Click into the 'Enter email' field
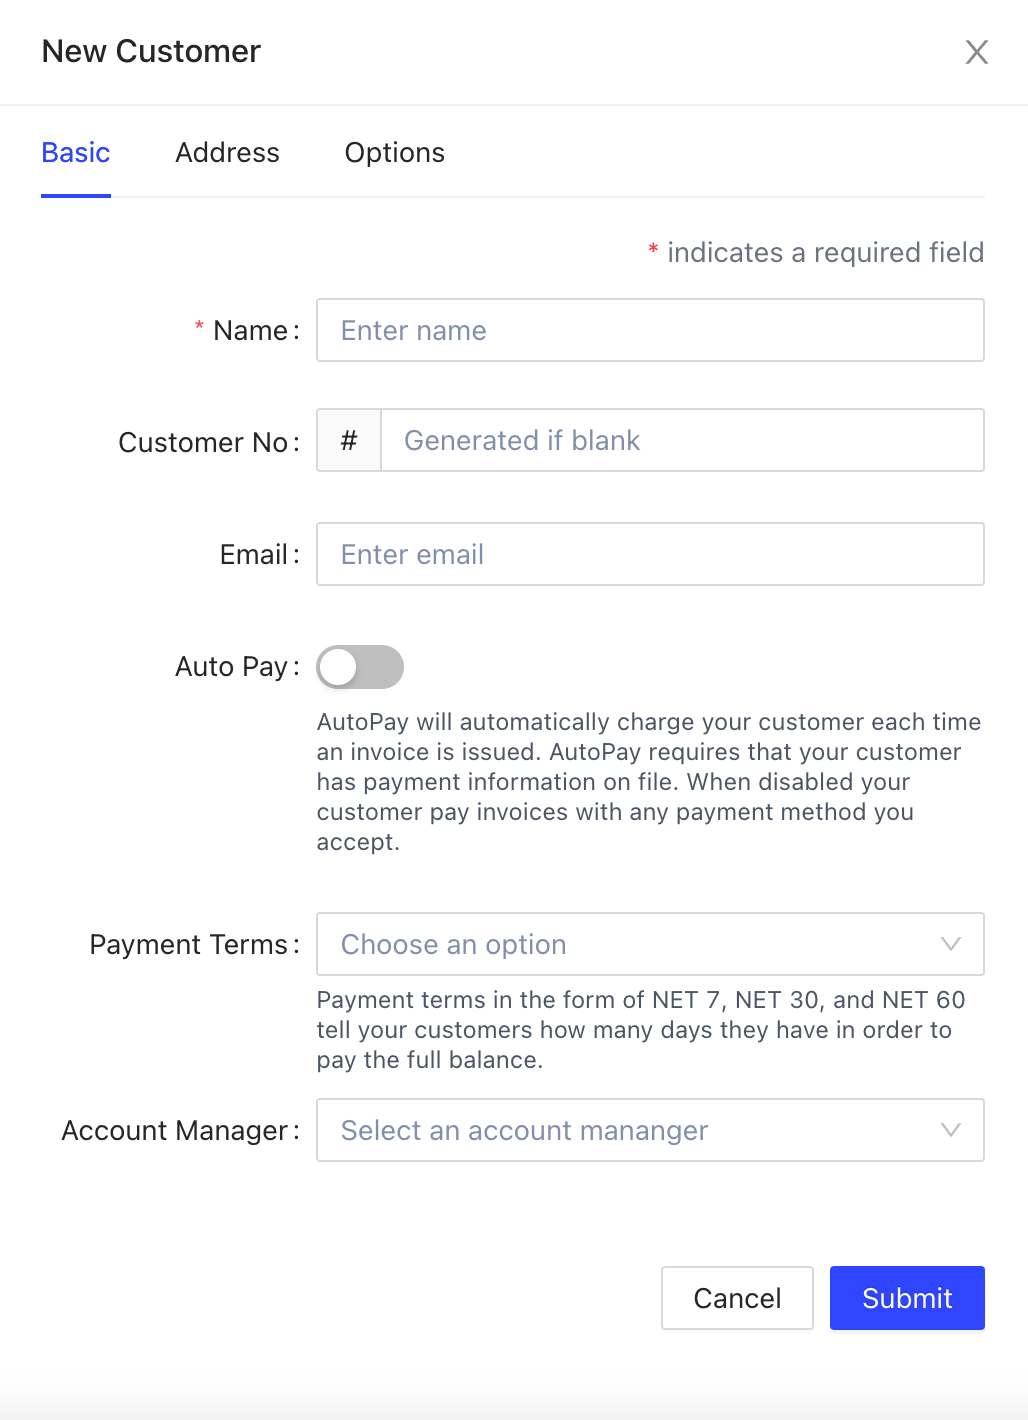The height and width of the screenshot is (1420, 1028). (650, 554)
